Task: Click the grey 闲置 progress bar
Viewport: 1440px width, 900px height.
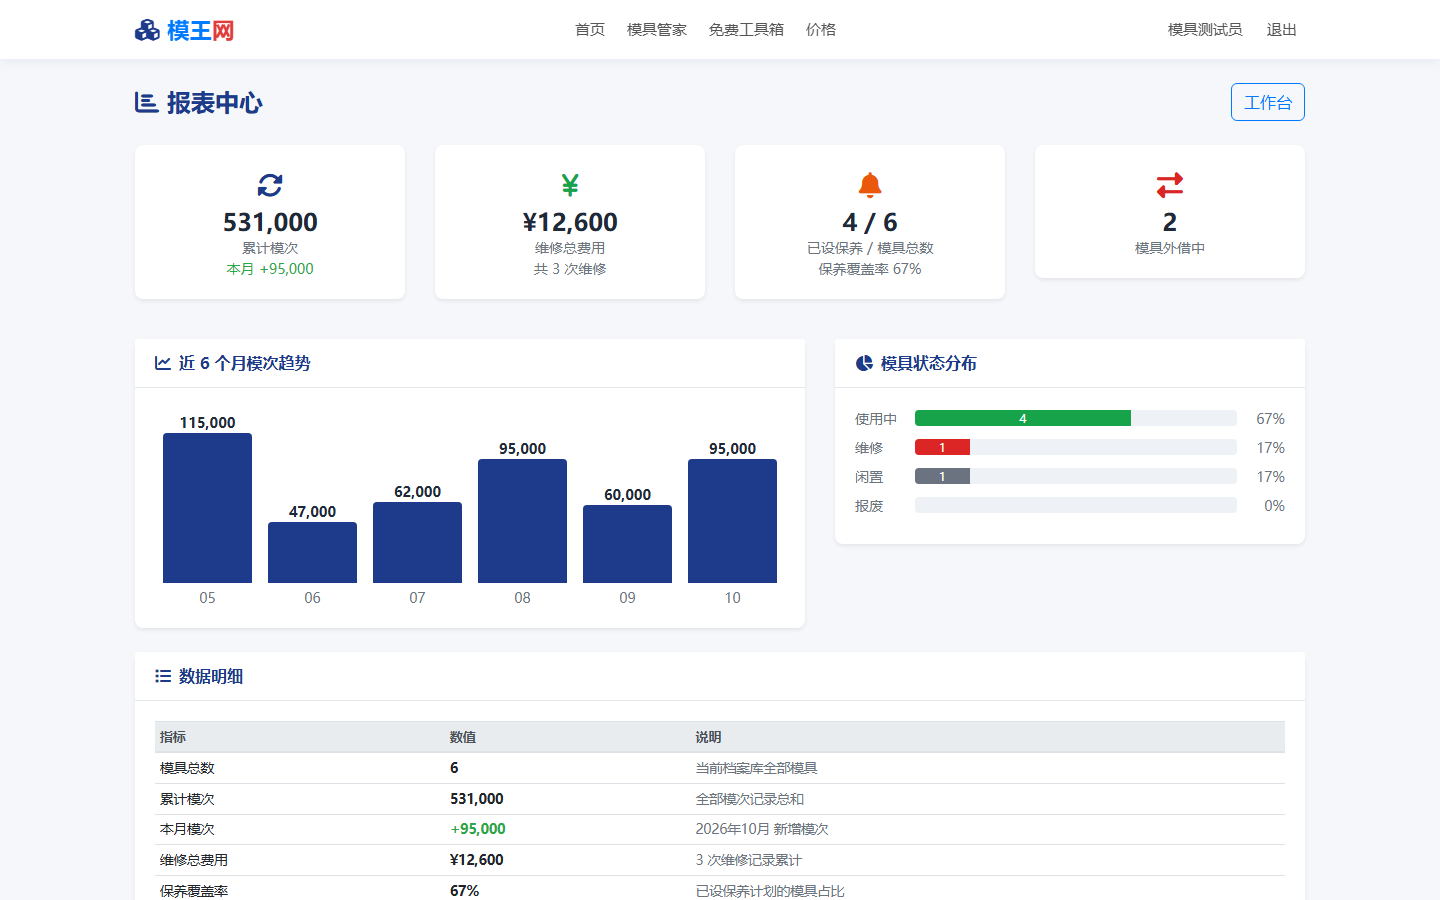Action: coord(942,476)
